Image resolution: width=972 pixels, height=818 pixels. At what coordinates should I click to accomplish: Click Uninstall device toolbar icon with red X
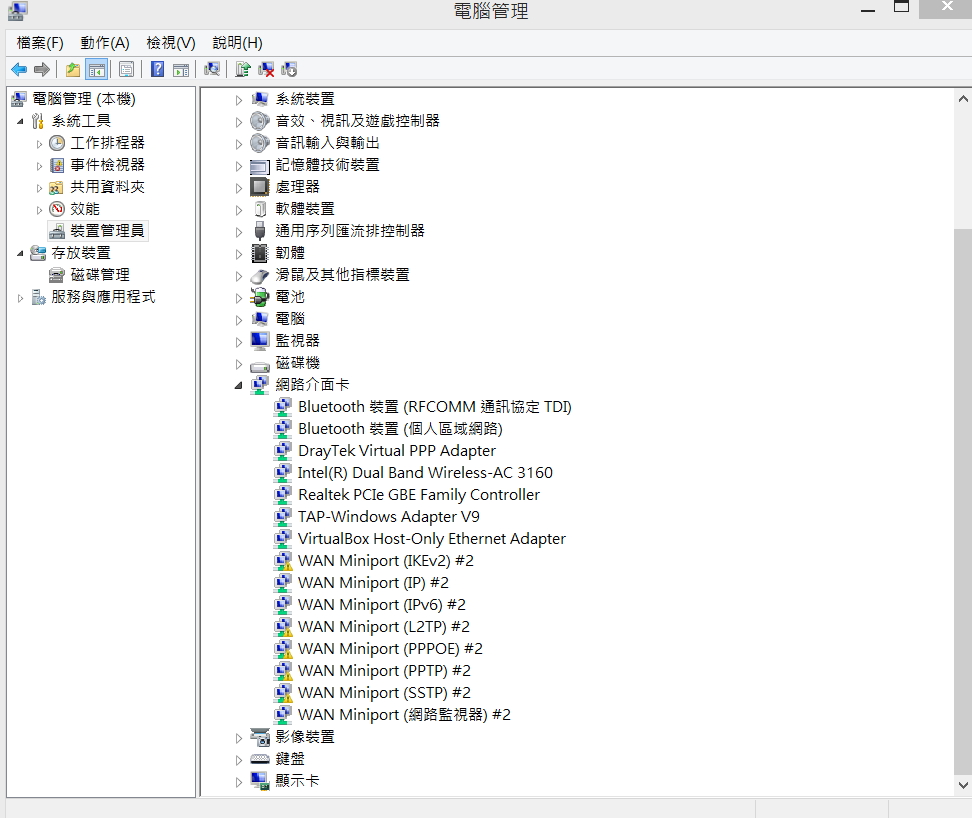tap(266, 69)
